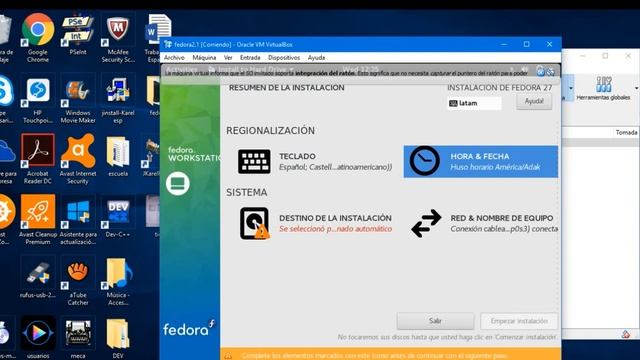The height and width of the screenshot is (360, 640).
Task: Click the Tomada column header in VirtualBox Manager
Action: click(x=626, y=132)
